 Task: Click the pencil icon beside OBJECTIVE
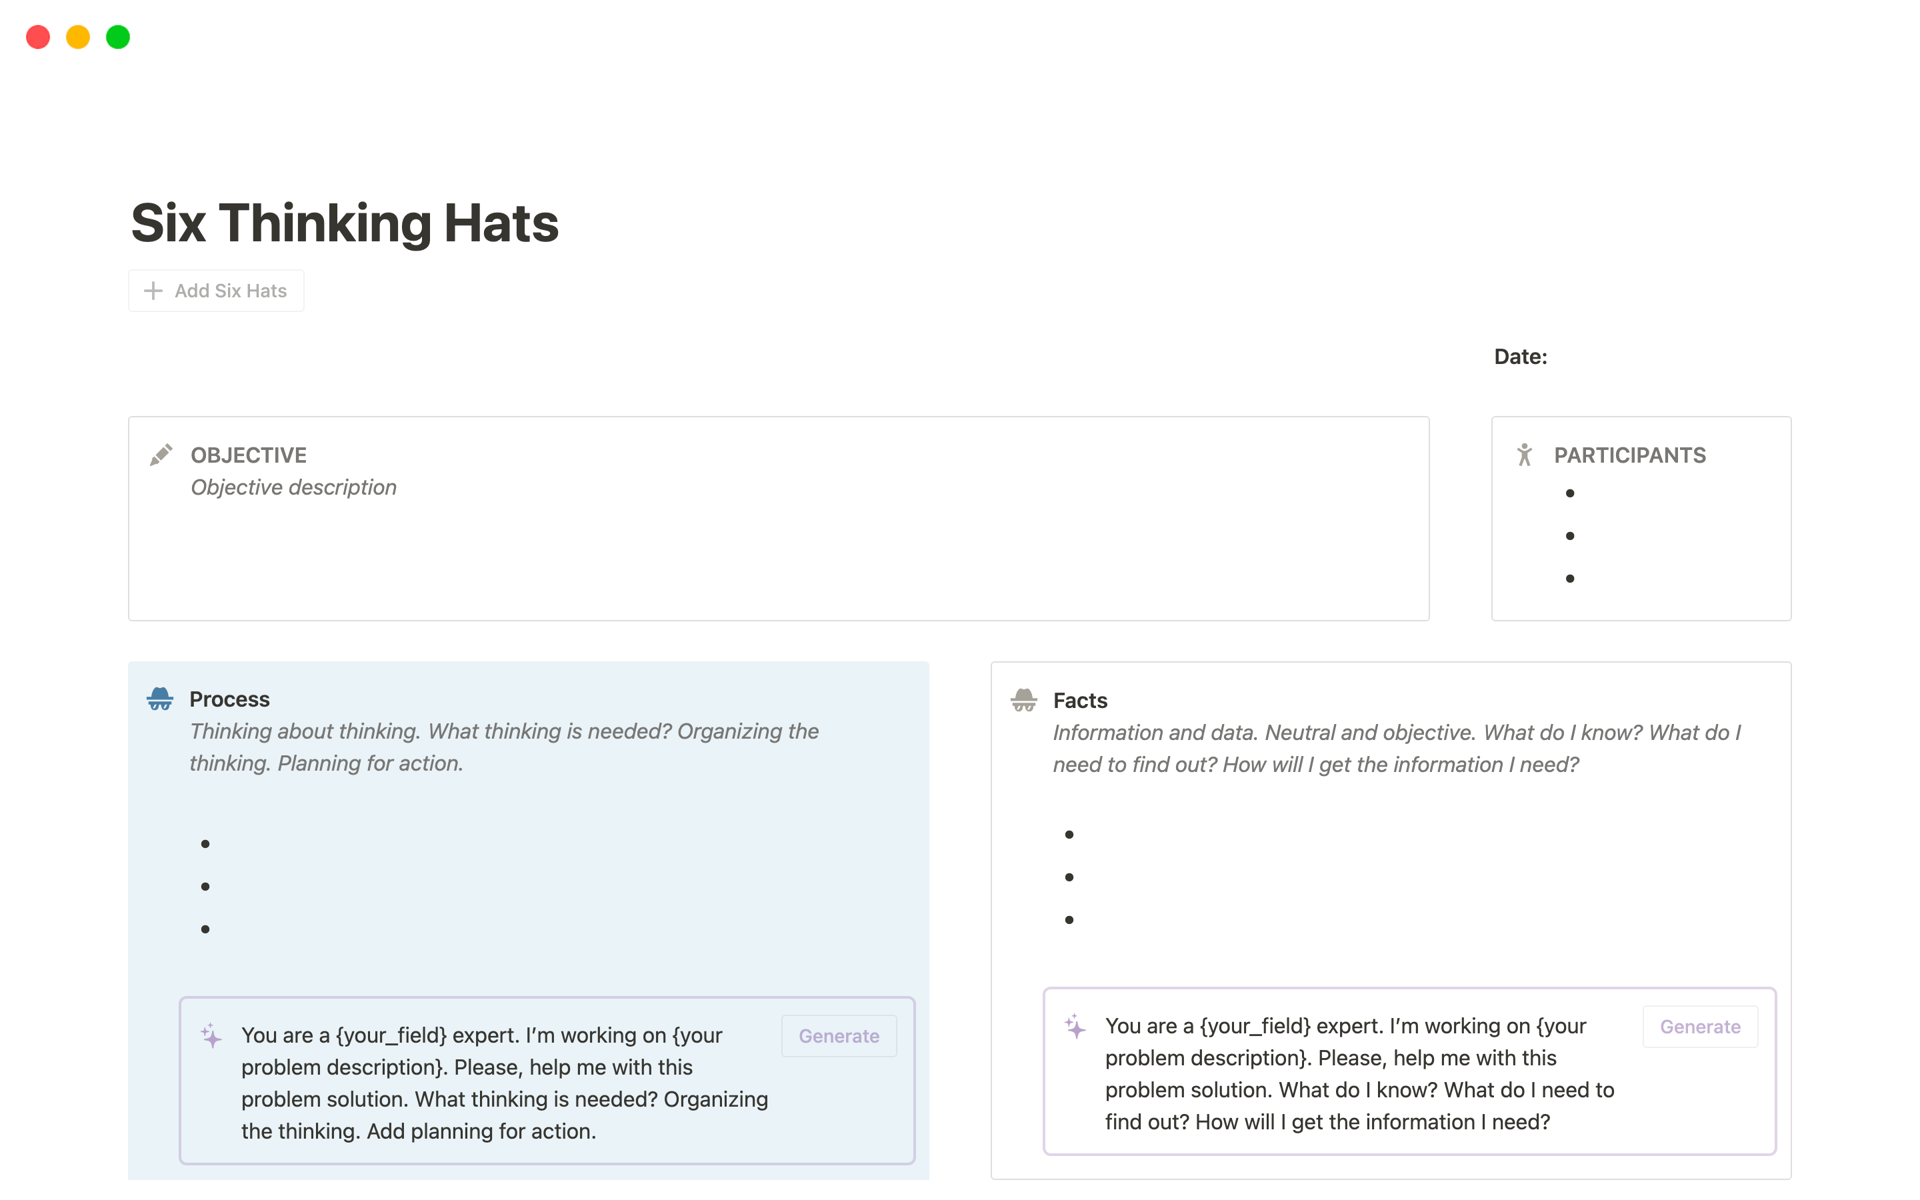point(161,455)
